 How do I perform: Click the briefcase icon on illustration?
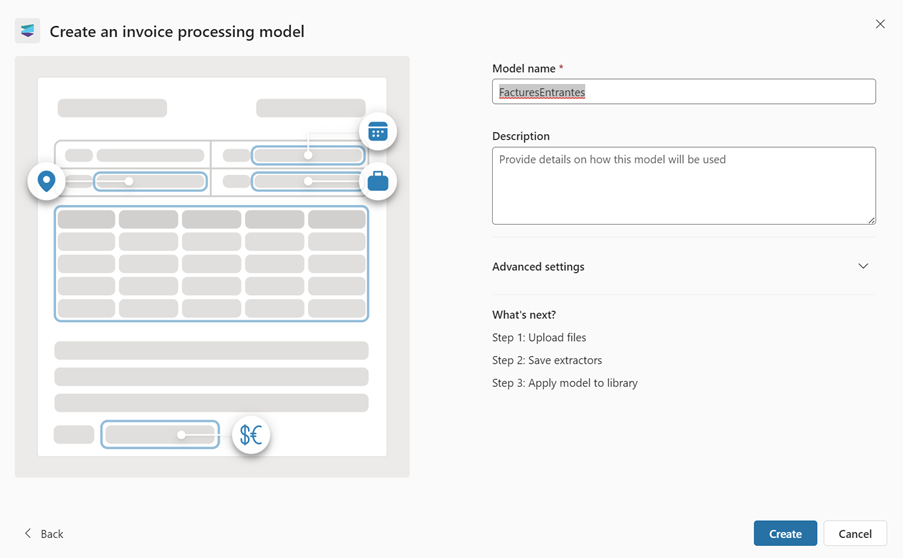point(378,181)
